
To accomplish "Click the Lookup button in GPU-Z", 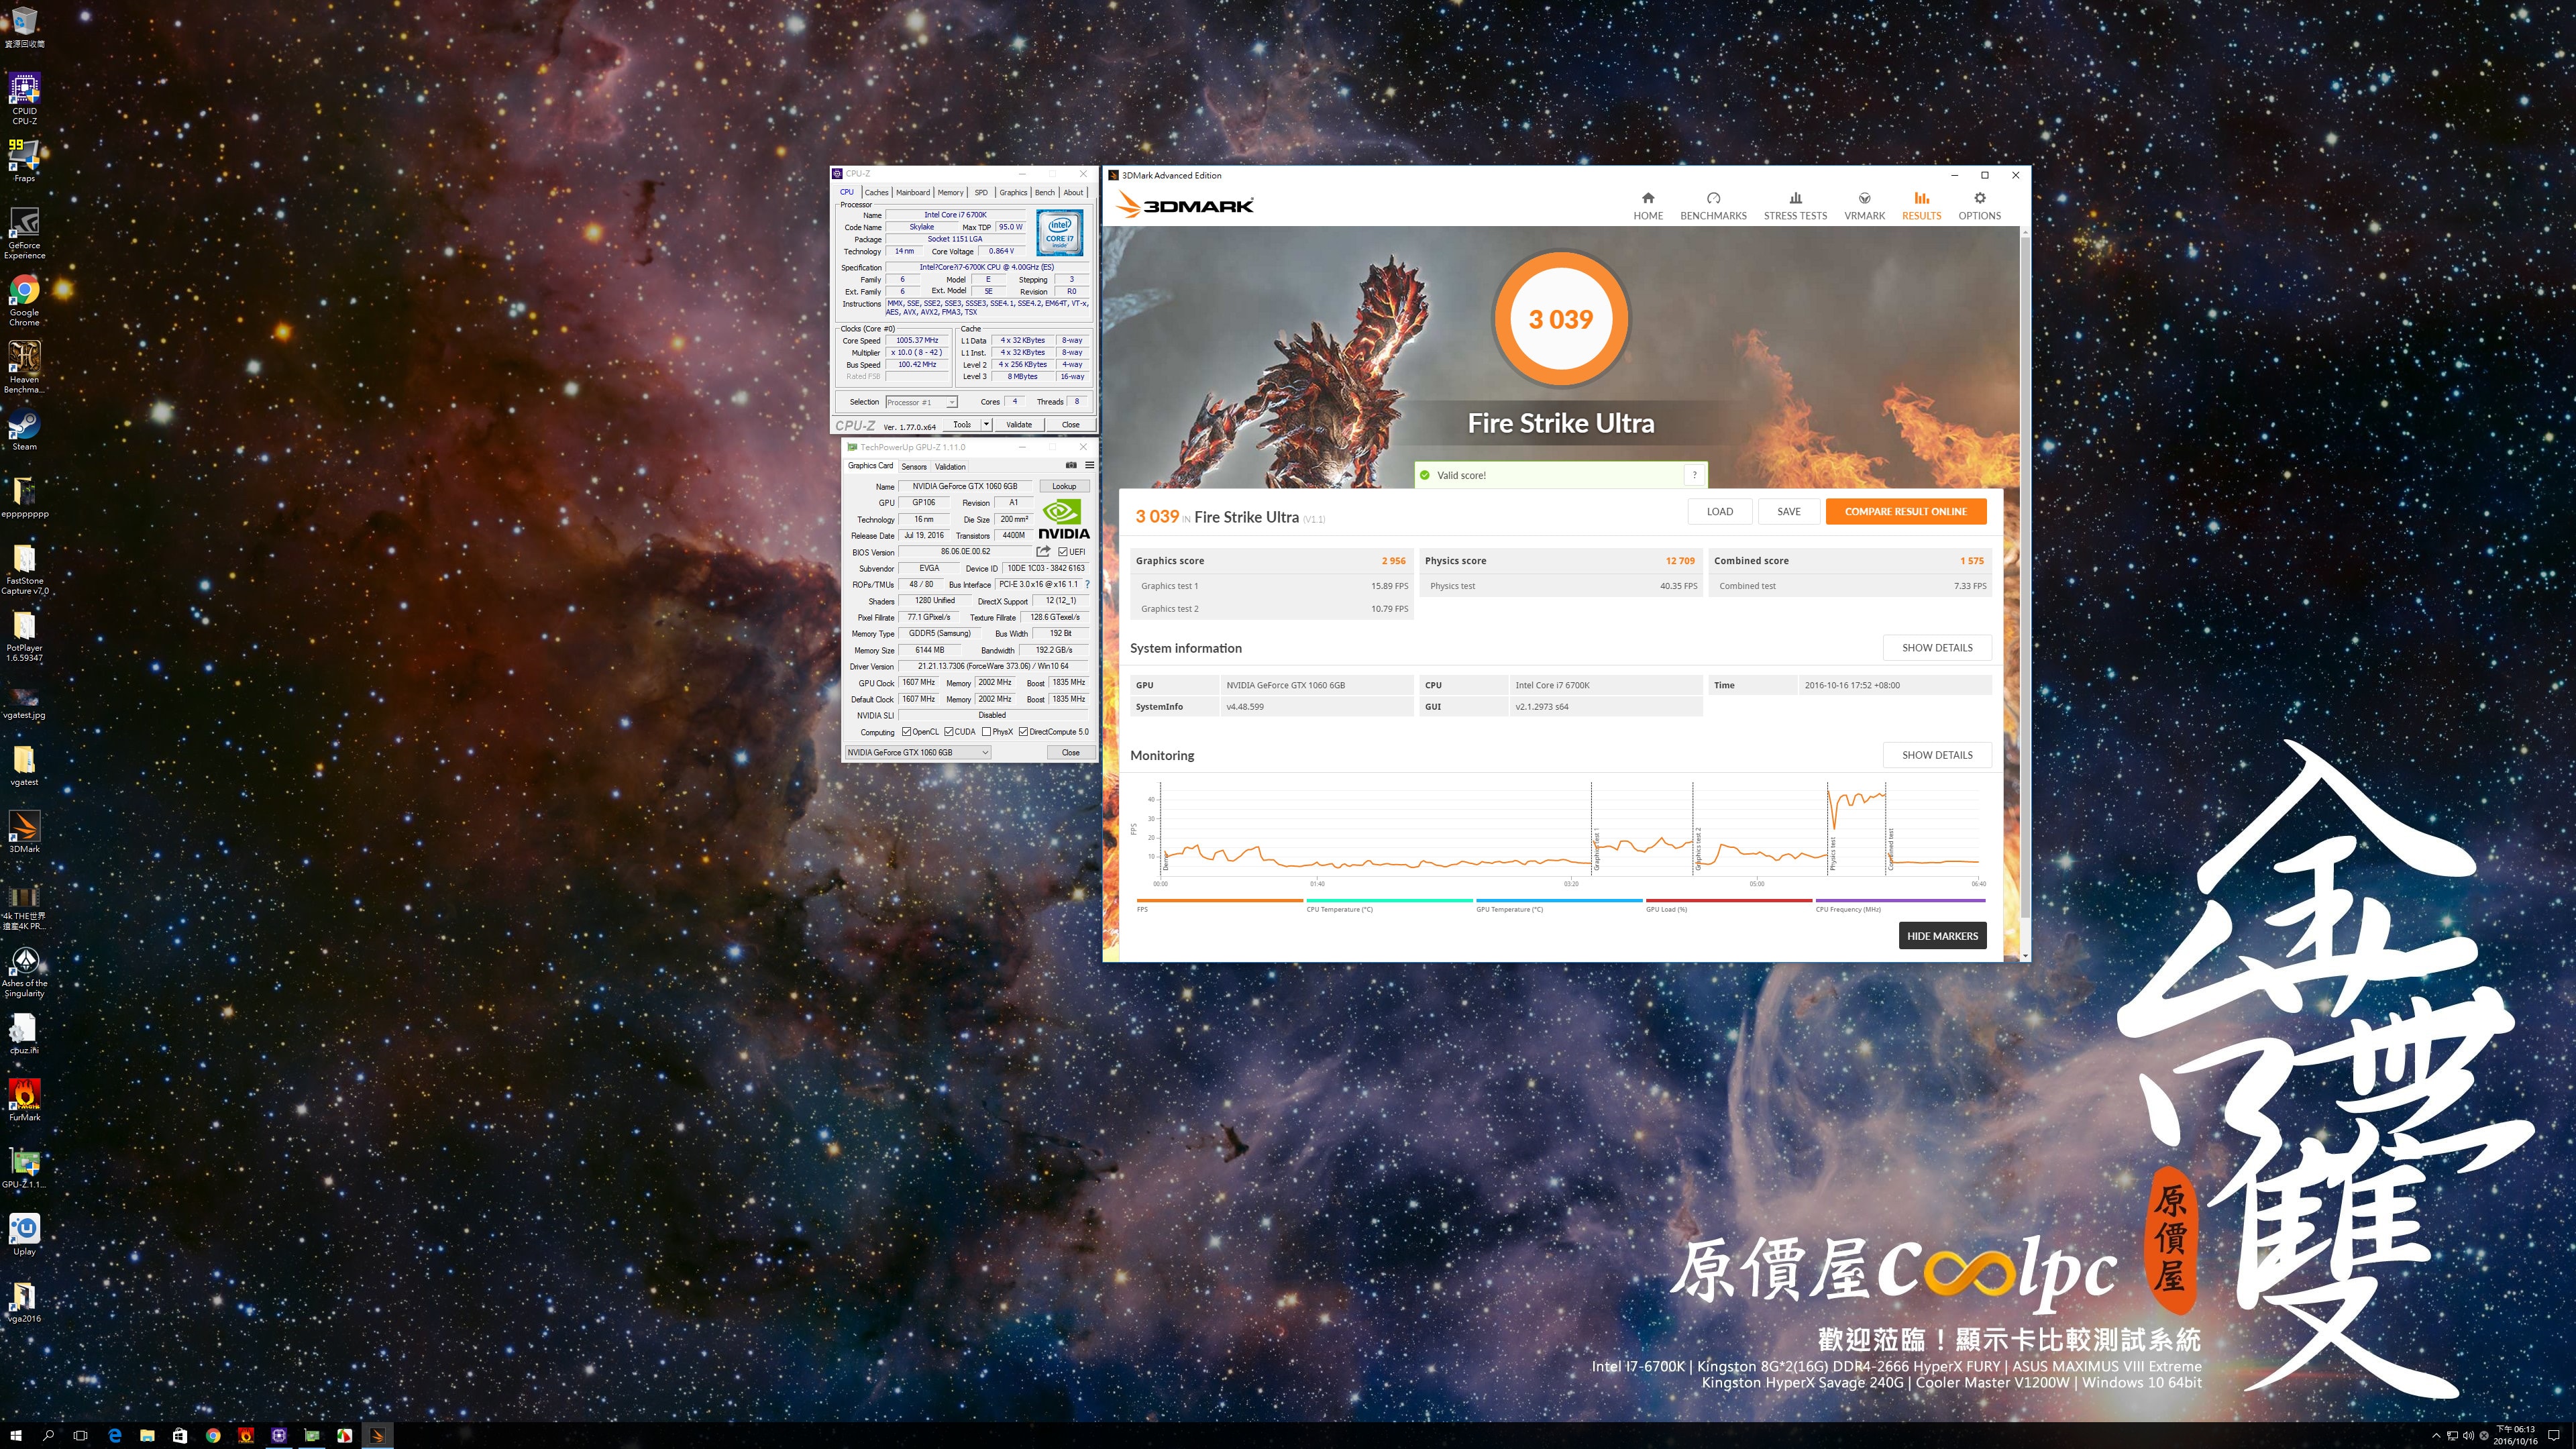I will tap(1064, 486).
